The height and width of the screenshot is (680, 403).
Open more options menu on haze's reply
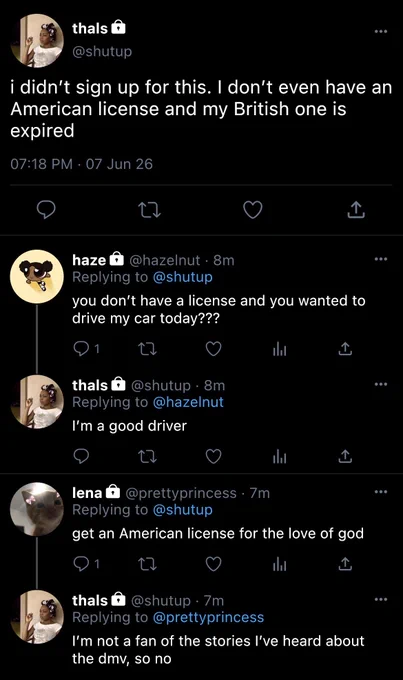380,259
